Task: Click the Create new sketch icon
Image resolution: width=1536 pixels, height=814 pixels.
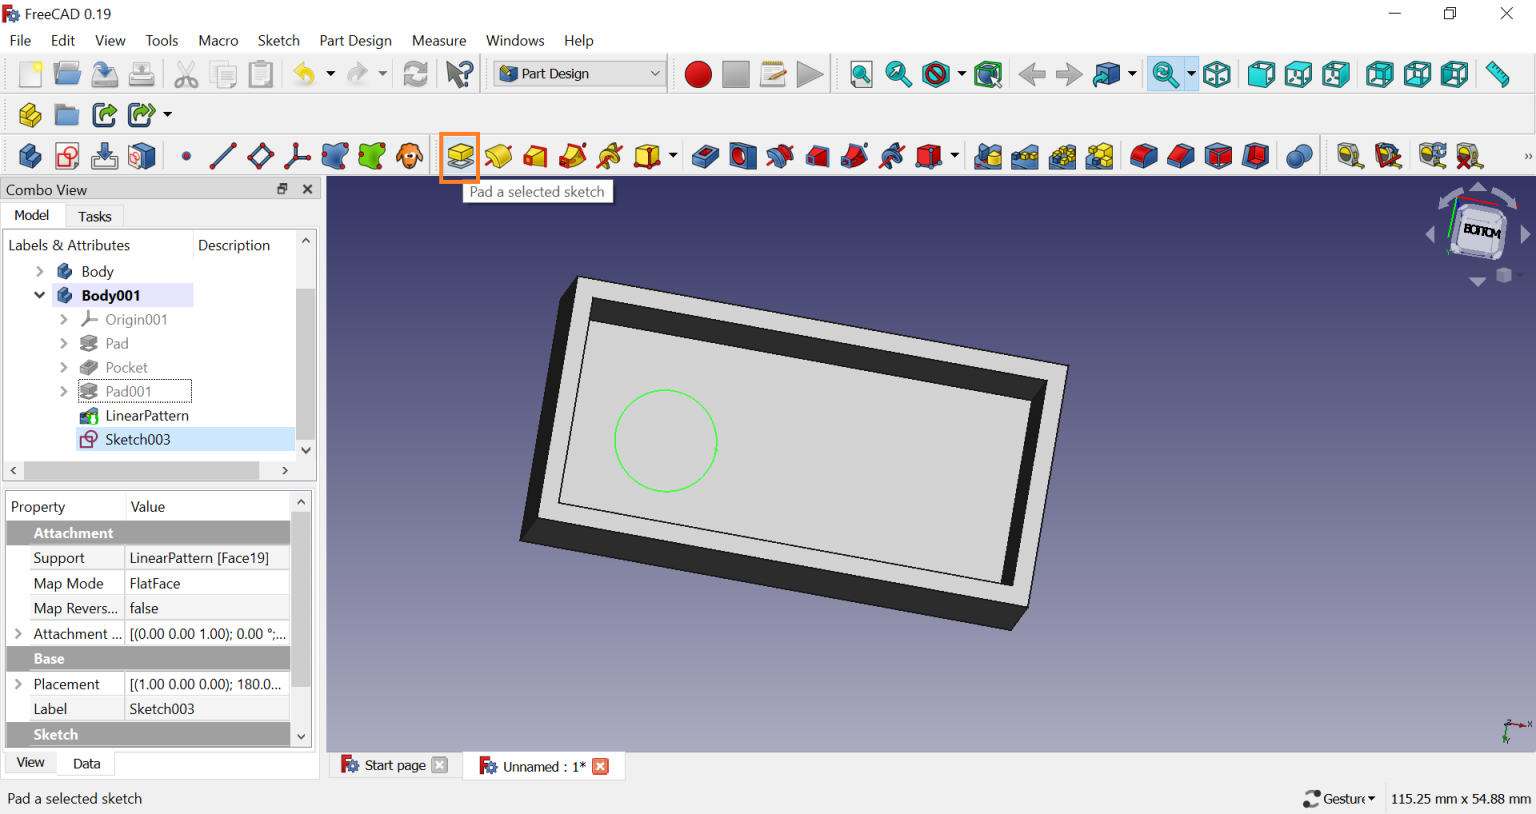Action: [x=67, y=157]
